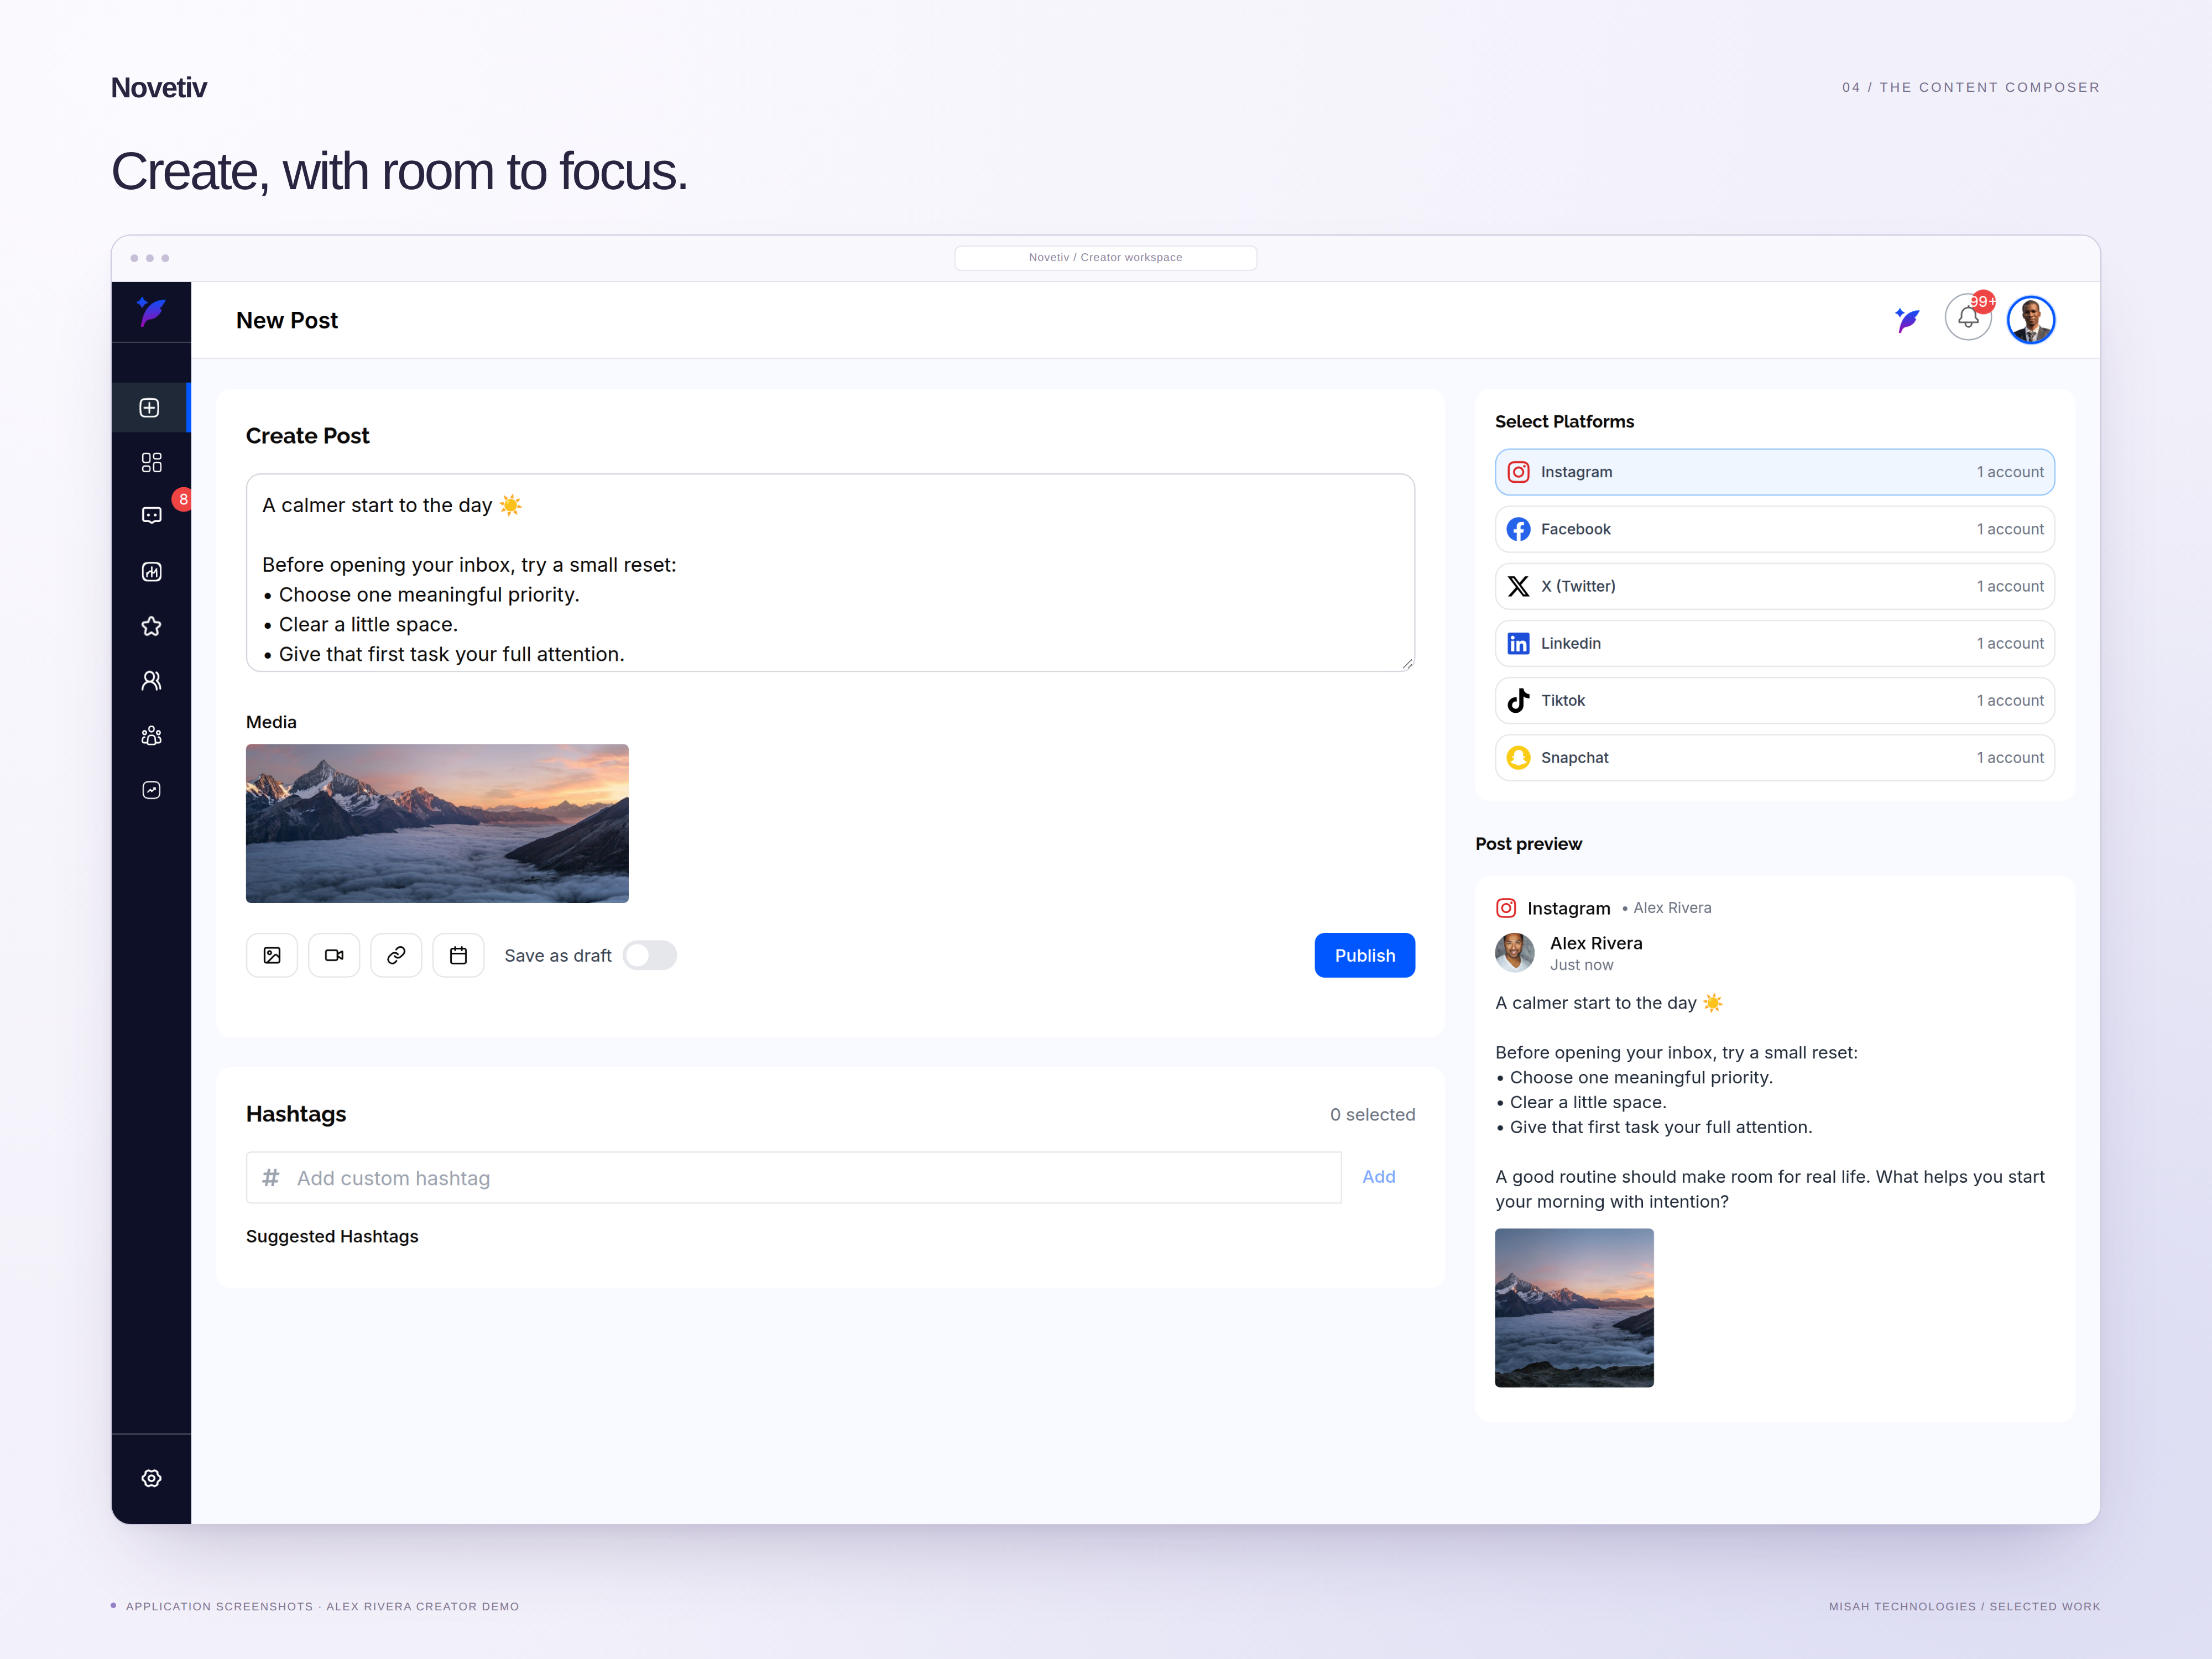This screenshot has width=2212, height=1659.
Task: Click the Novetiv feather logo in sidebar
Action: click(151, 311)
